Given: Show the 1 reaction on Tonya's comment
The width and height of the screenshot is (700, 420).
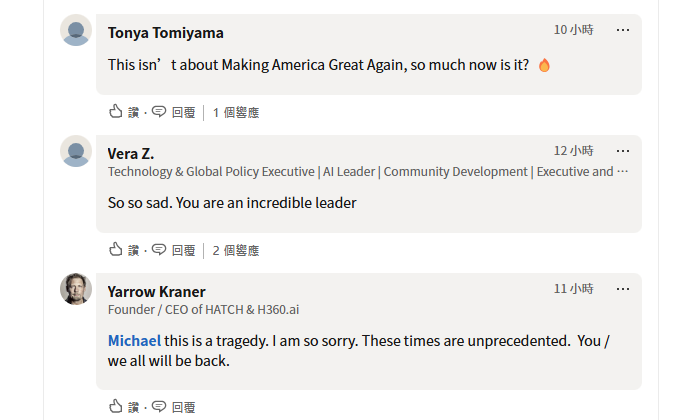Looking at the screenshot, I should tap(236, 113).
